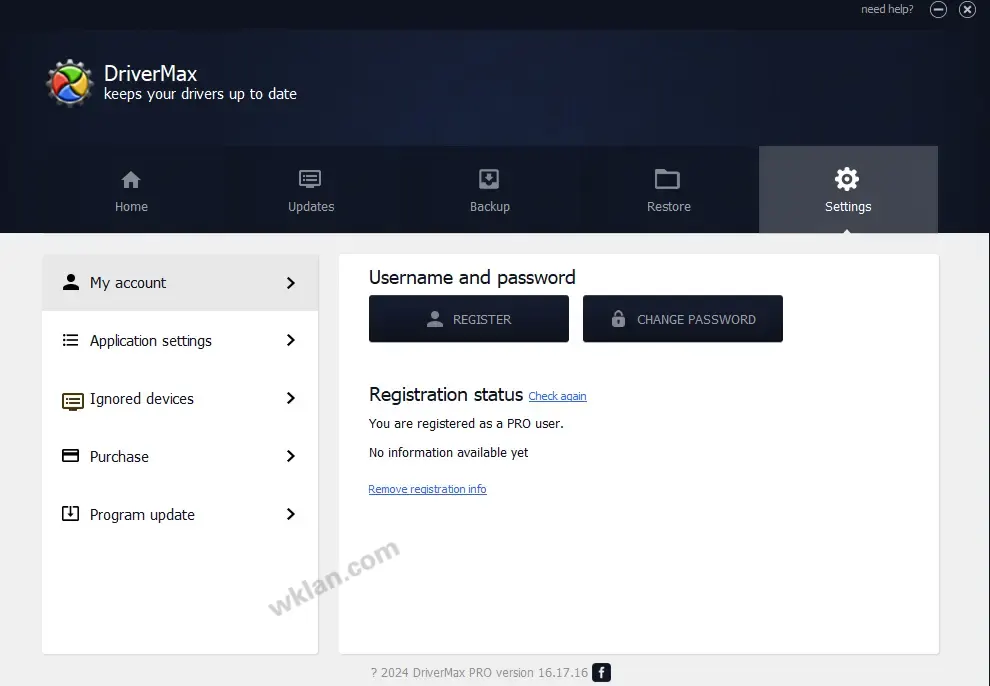Click the DriverMax PRO version 16.17.16 text

point(500,673)
